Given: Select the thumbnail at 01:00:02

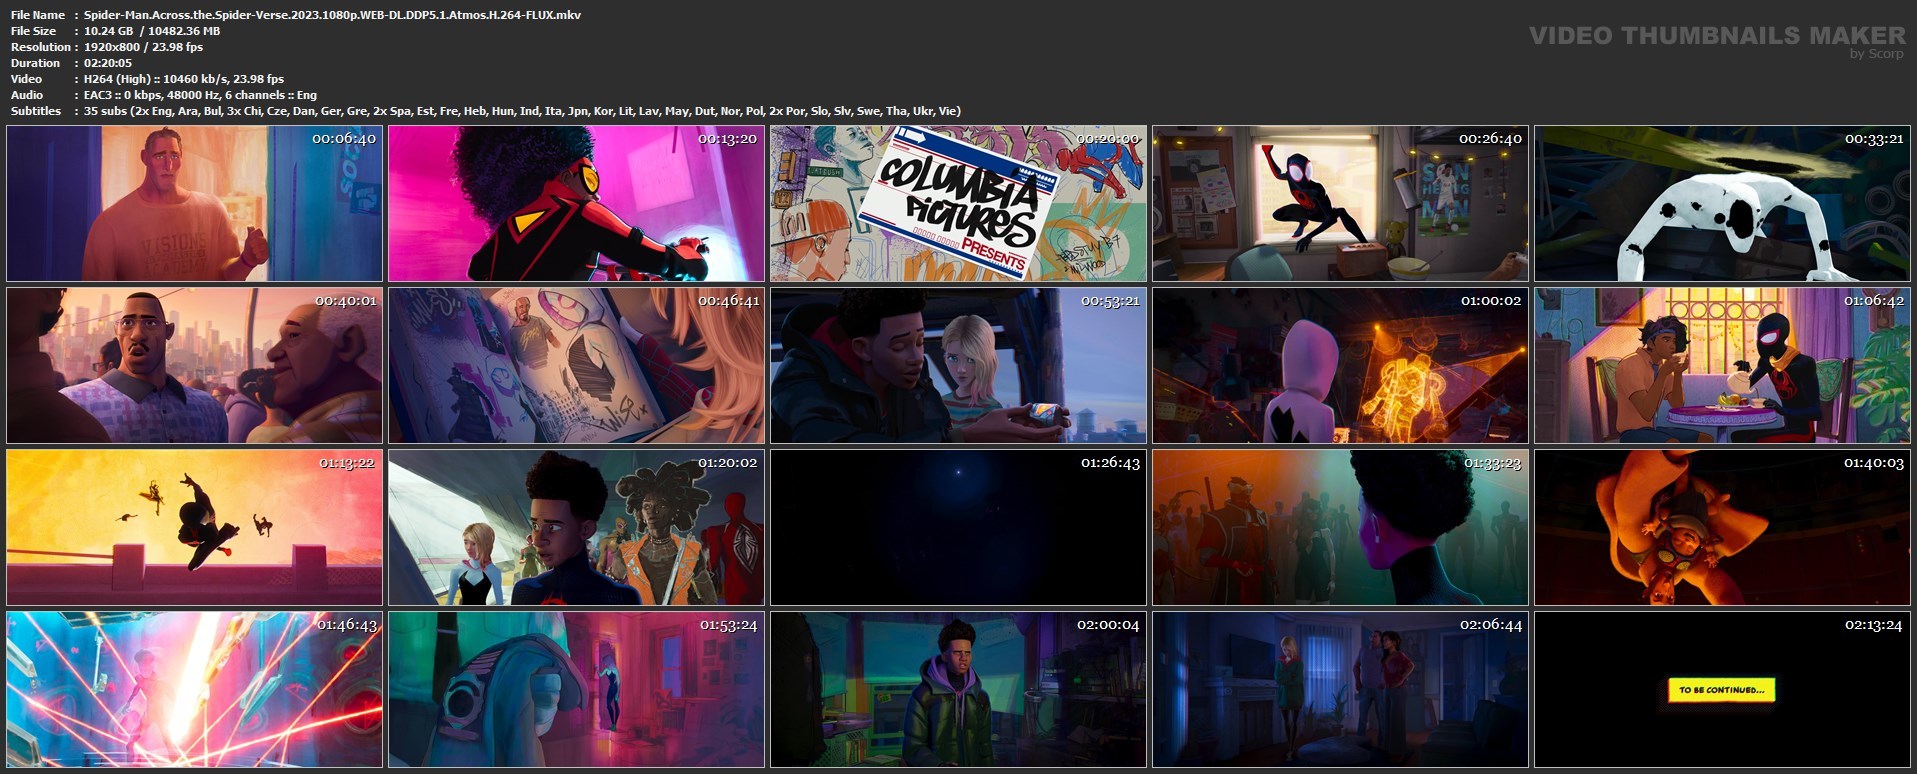Looking at the screenshot, I should pos(1340,365).
